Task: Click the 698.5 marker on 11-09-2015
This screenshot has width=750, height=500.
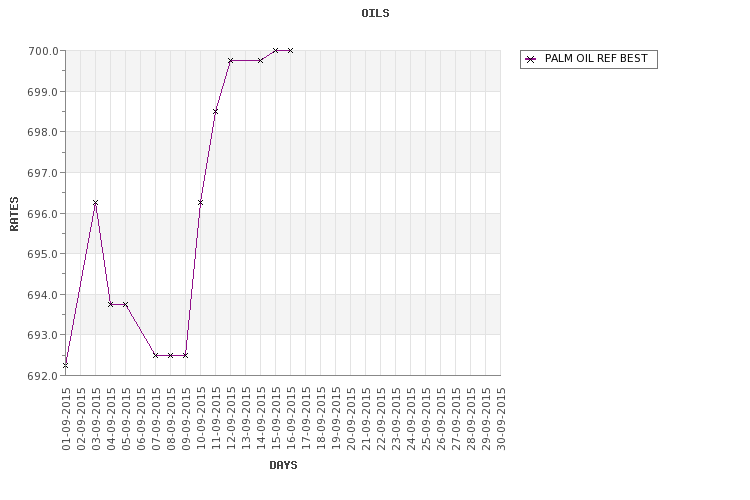Action: point(215,111)
